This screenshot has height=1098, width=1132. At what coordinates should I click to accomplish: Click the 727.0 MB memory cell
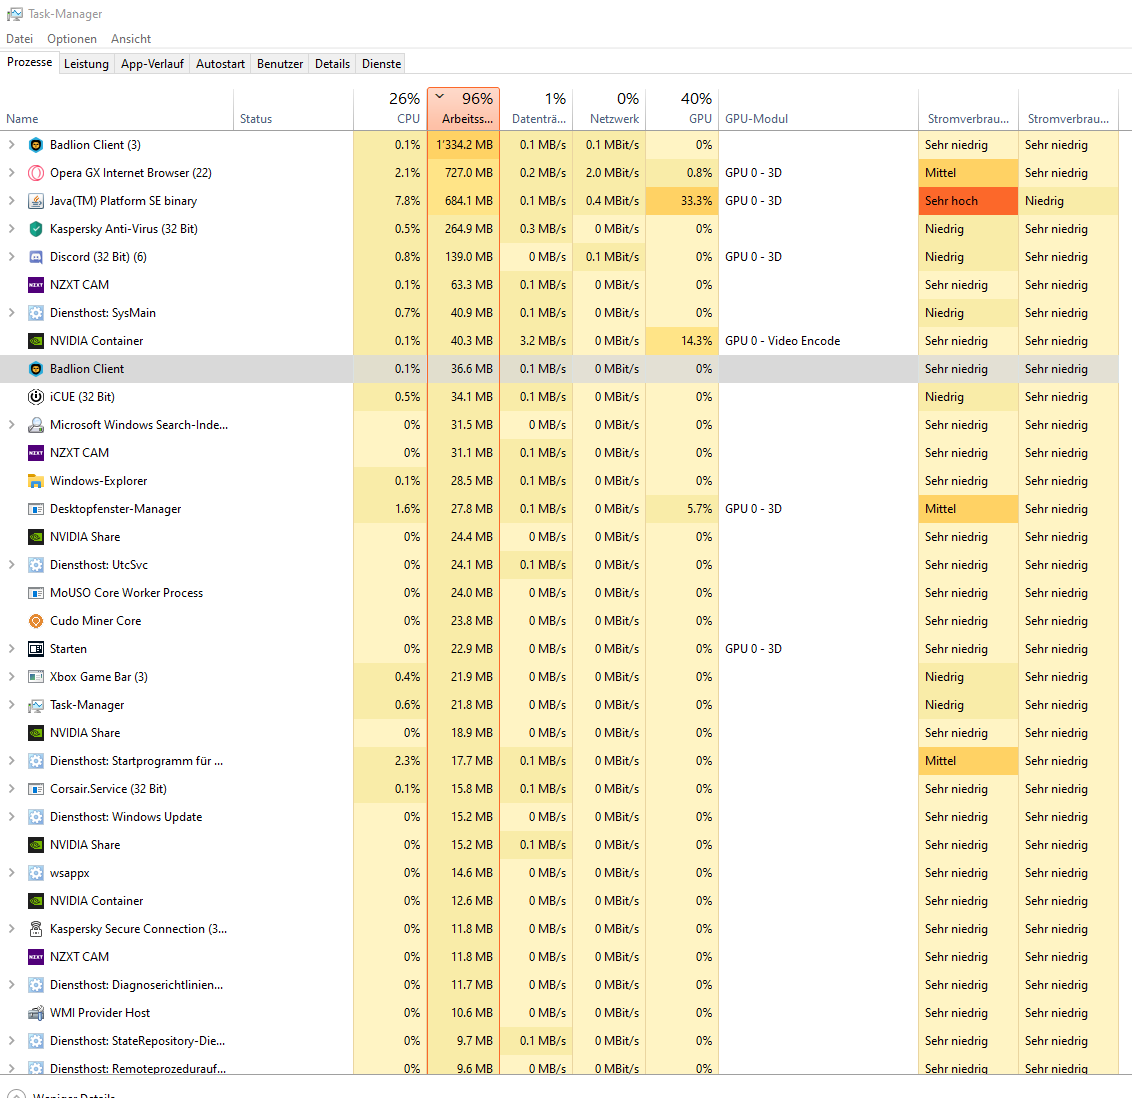(463, 173)
